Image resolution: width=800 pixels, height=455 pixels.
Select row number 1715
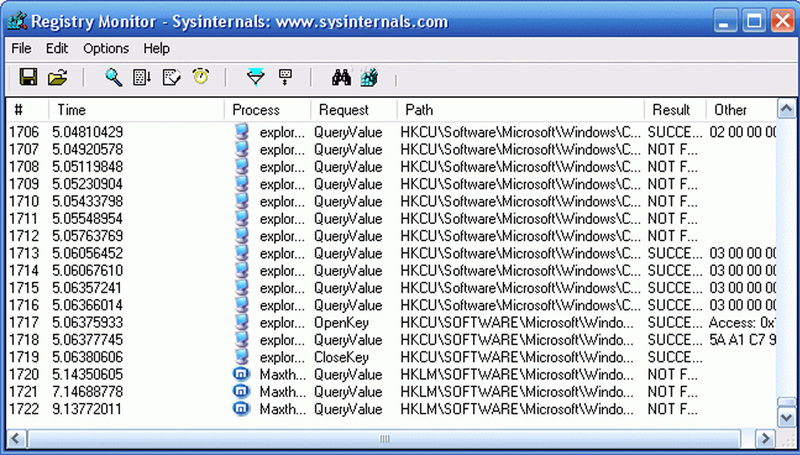[x=24, y=288]
